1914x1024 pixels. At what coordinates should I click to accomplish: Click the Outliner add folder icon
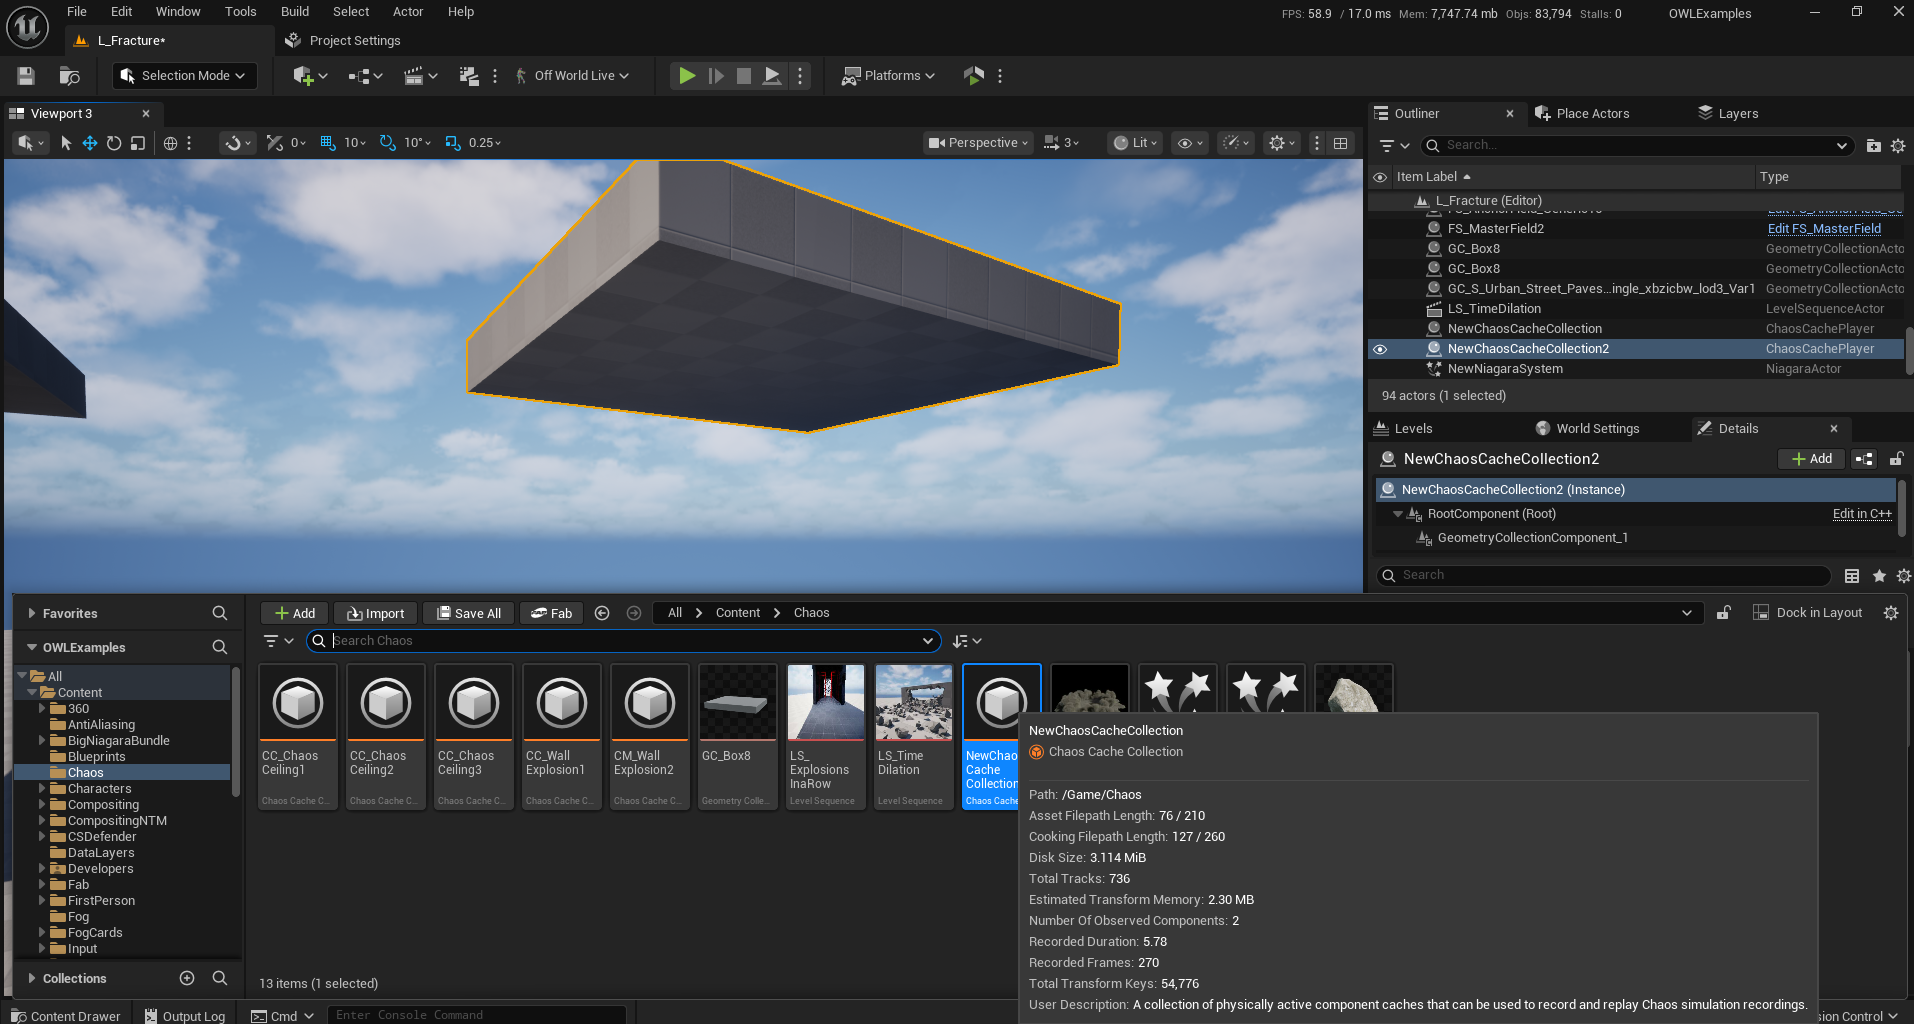(x=1873, y=146)
